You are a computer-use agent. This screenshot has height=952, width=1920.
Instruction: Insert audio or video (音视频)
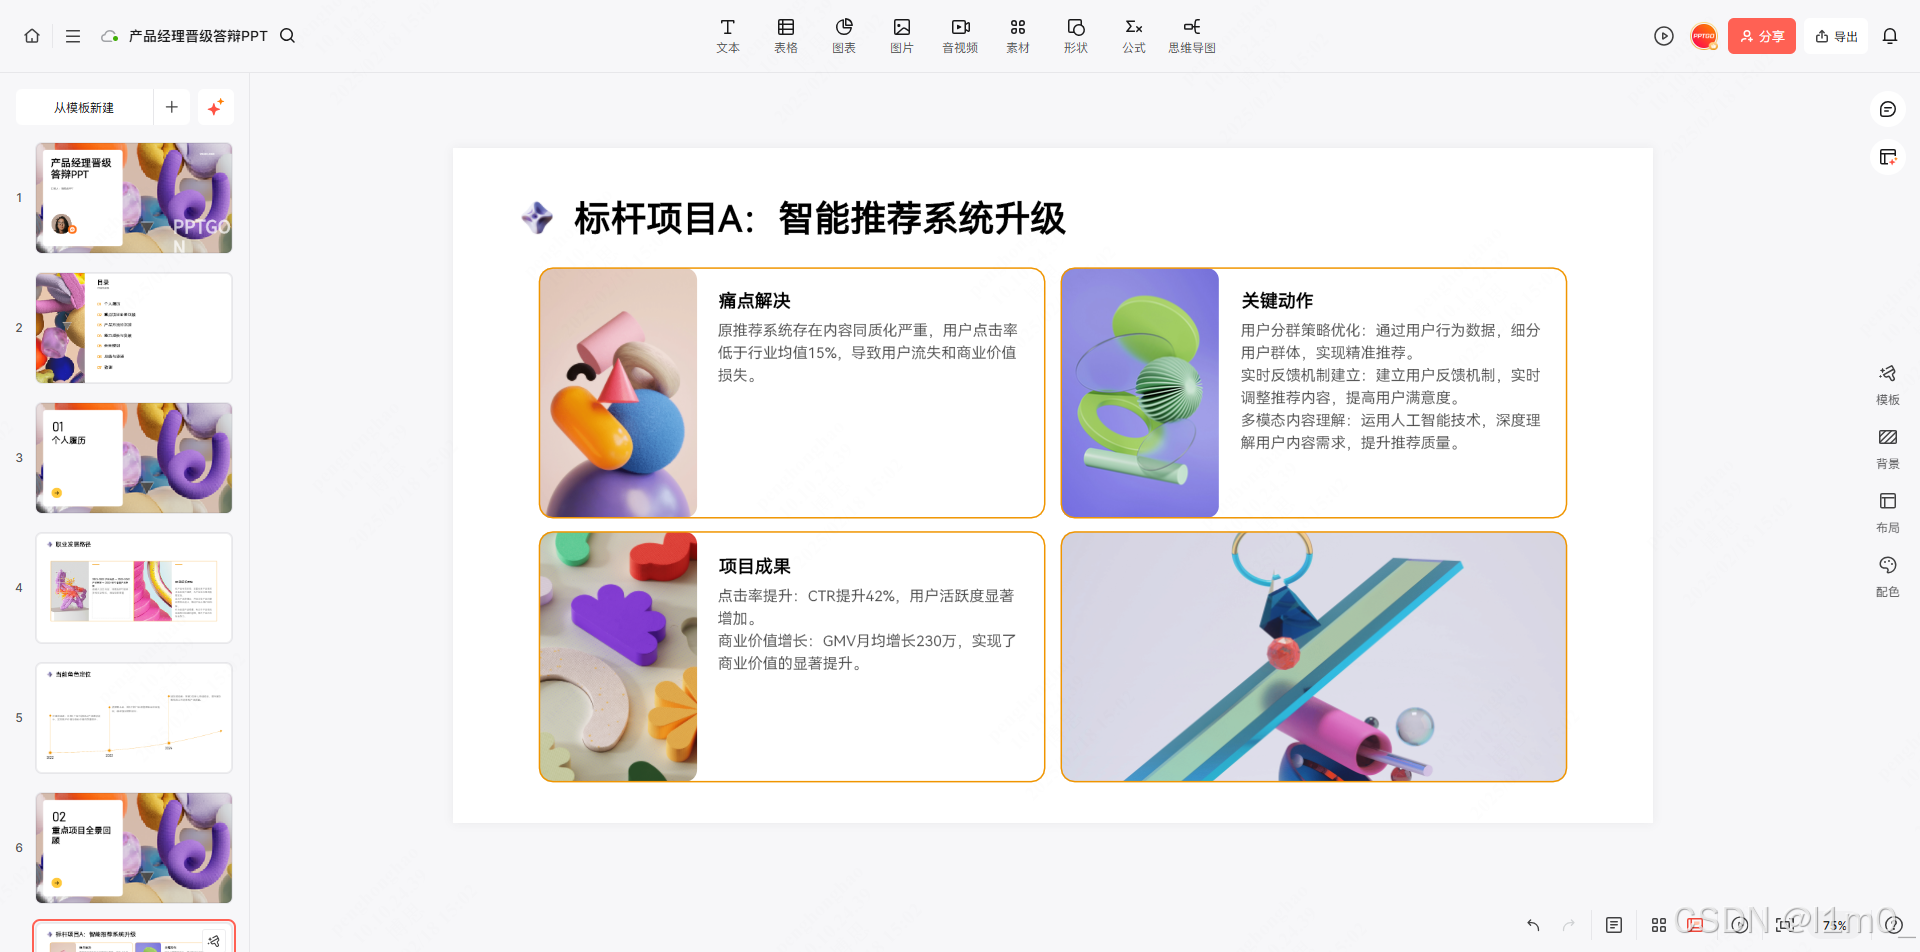coord(960,36)
